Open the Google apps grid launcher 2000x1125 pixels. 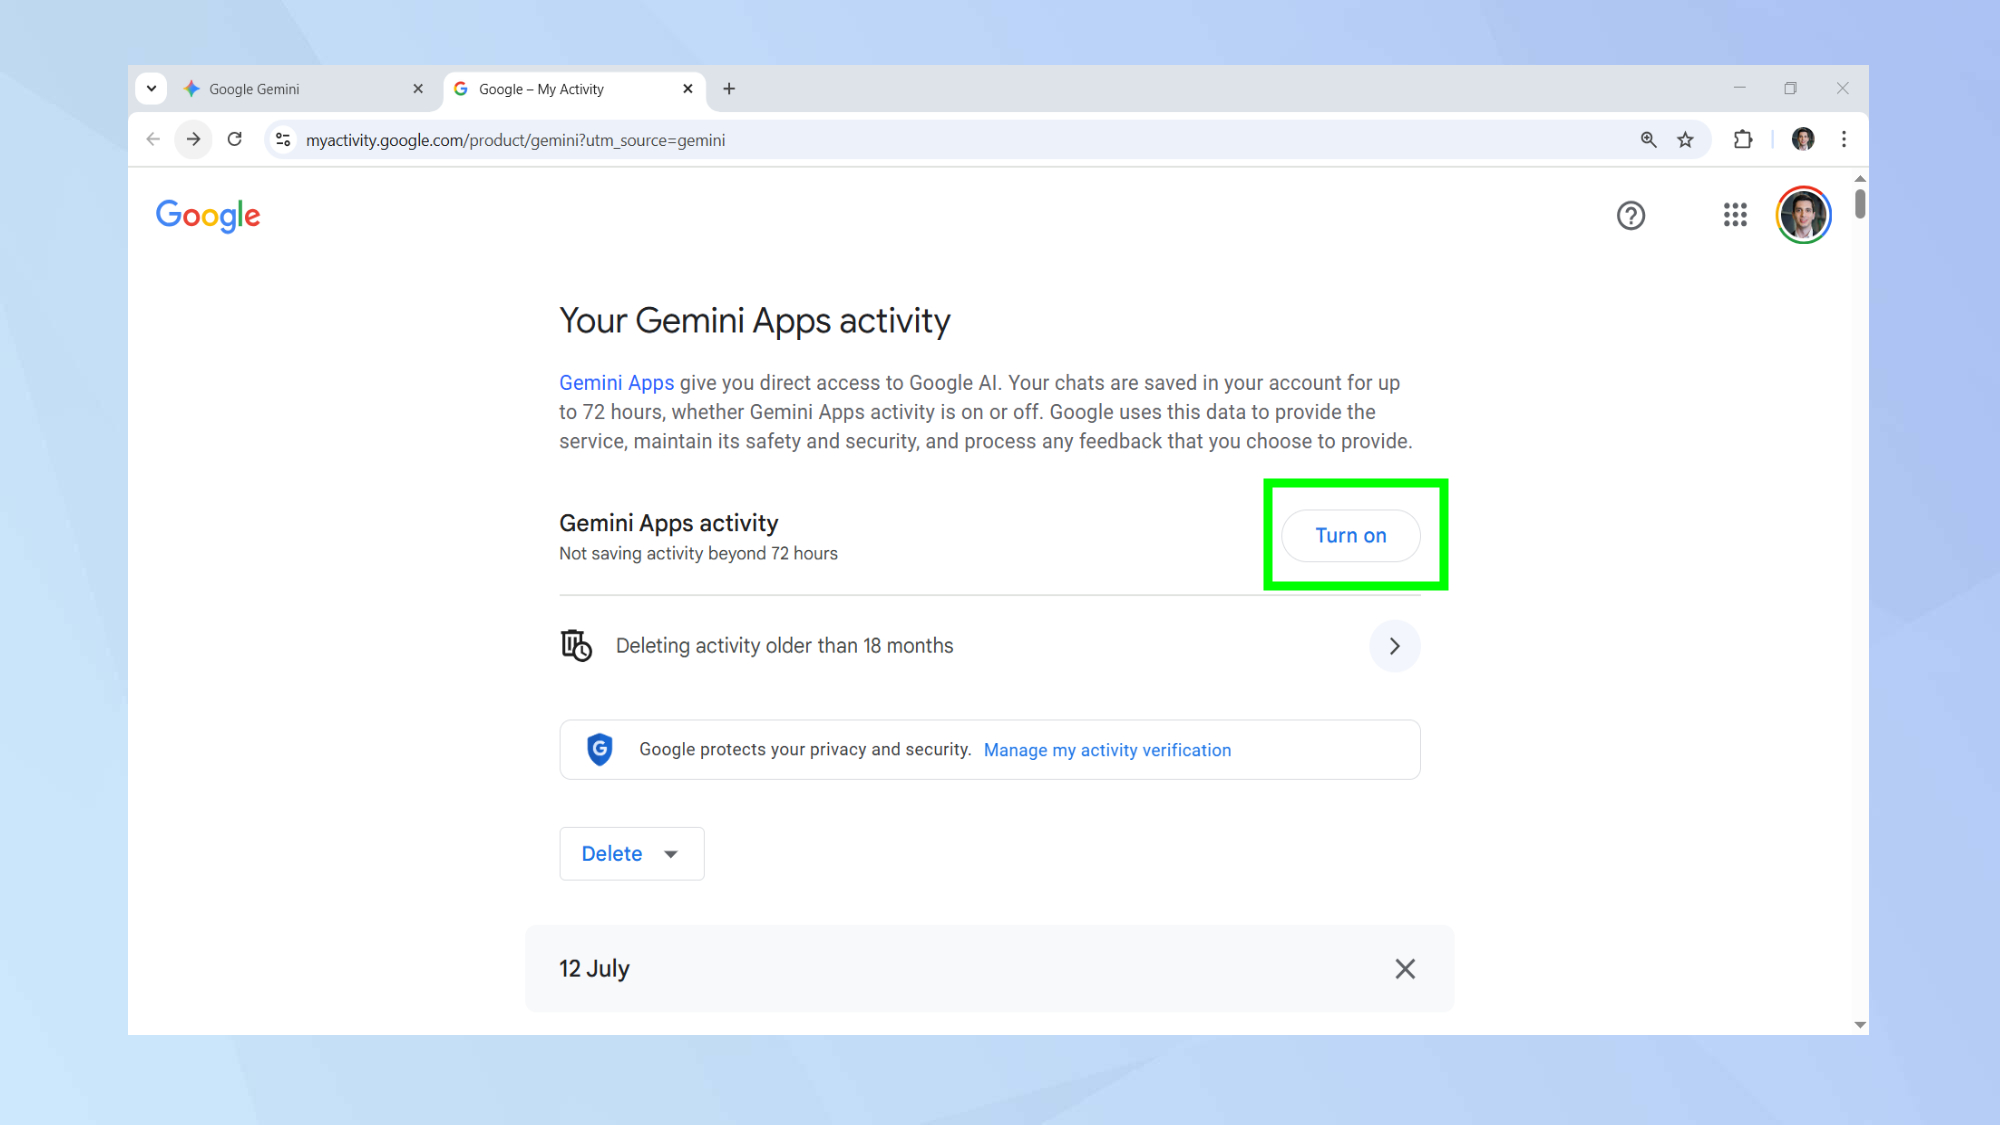pyautogui.click(x=1734, y=215)
